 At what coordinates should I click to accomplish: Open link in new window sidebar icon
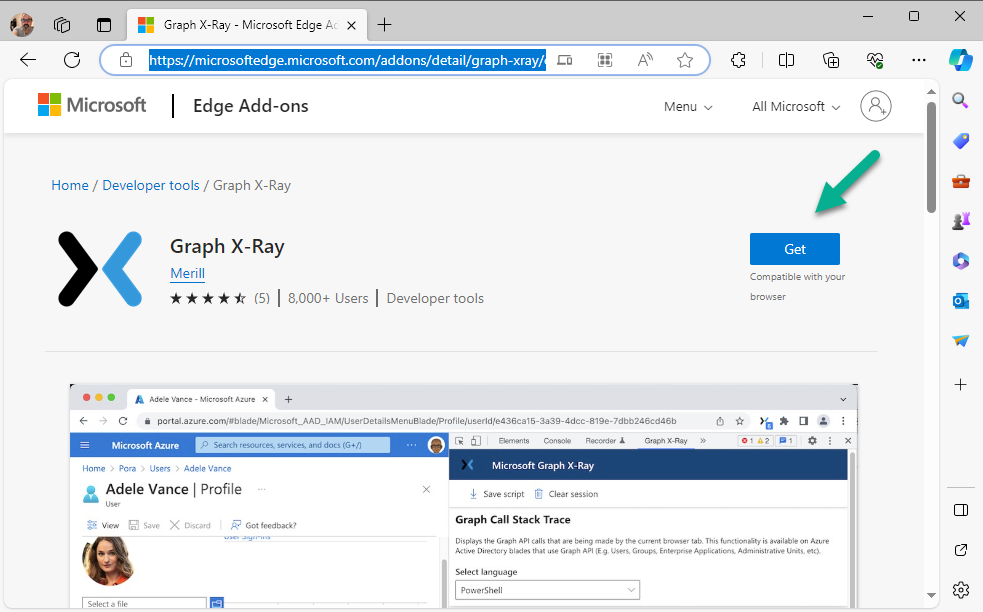pyautogui.click(x=960, y=550)
